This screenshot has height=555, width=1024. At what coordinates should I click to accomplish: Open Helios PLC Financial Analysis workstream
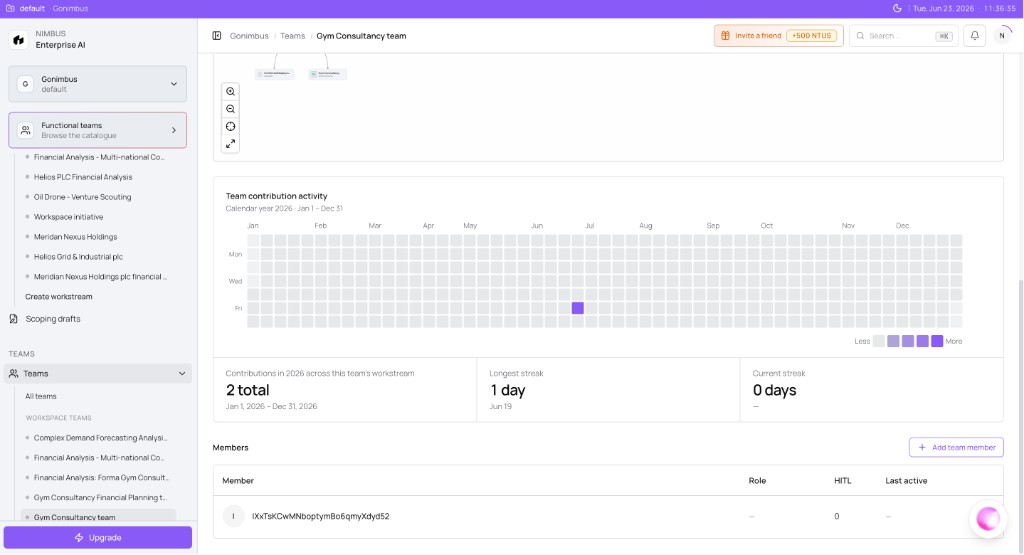pos(83,177)
